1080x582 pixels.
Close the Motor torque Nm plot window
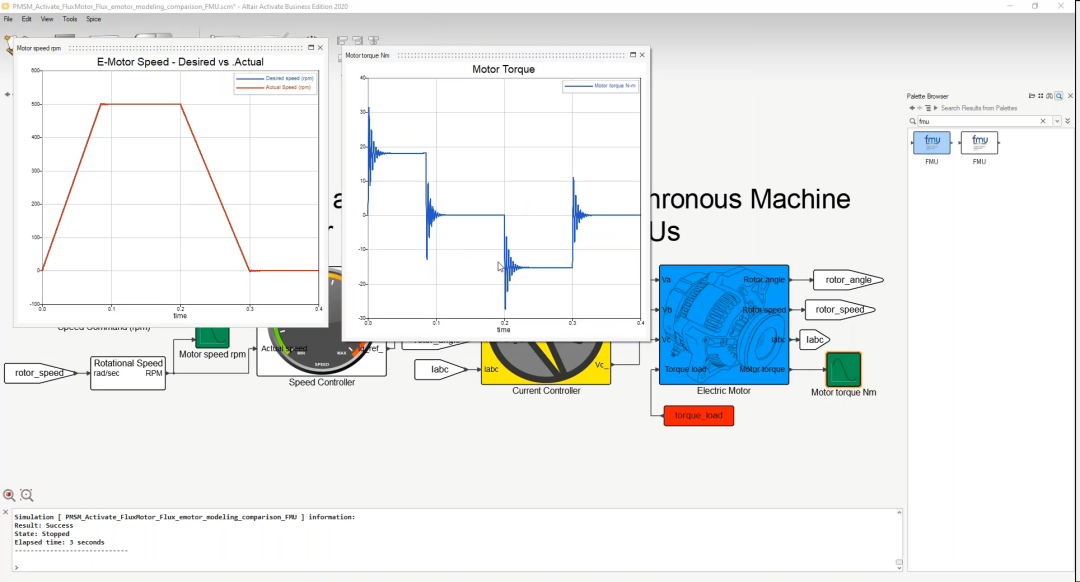click(642, 55)
